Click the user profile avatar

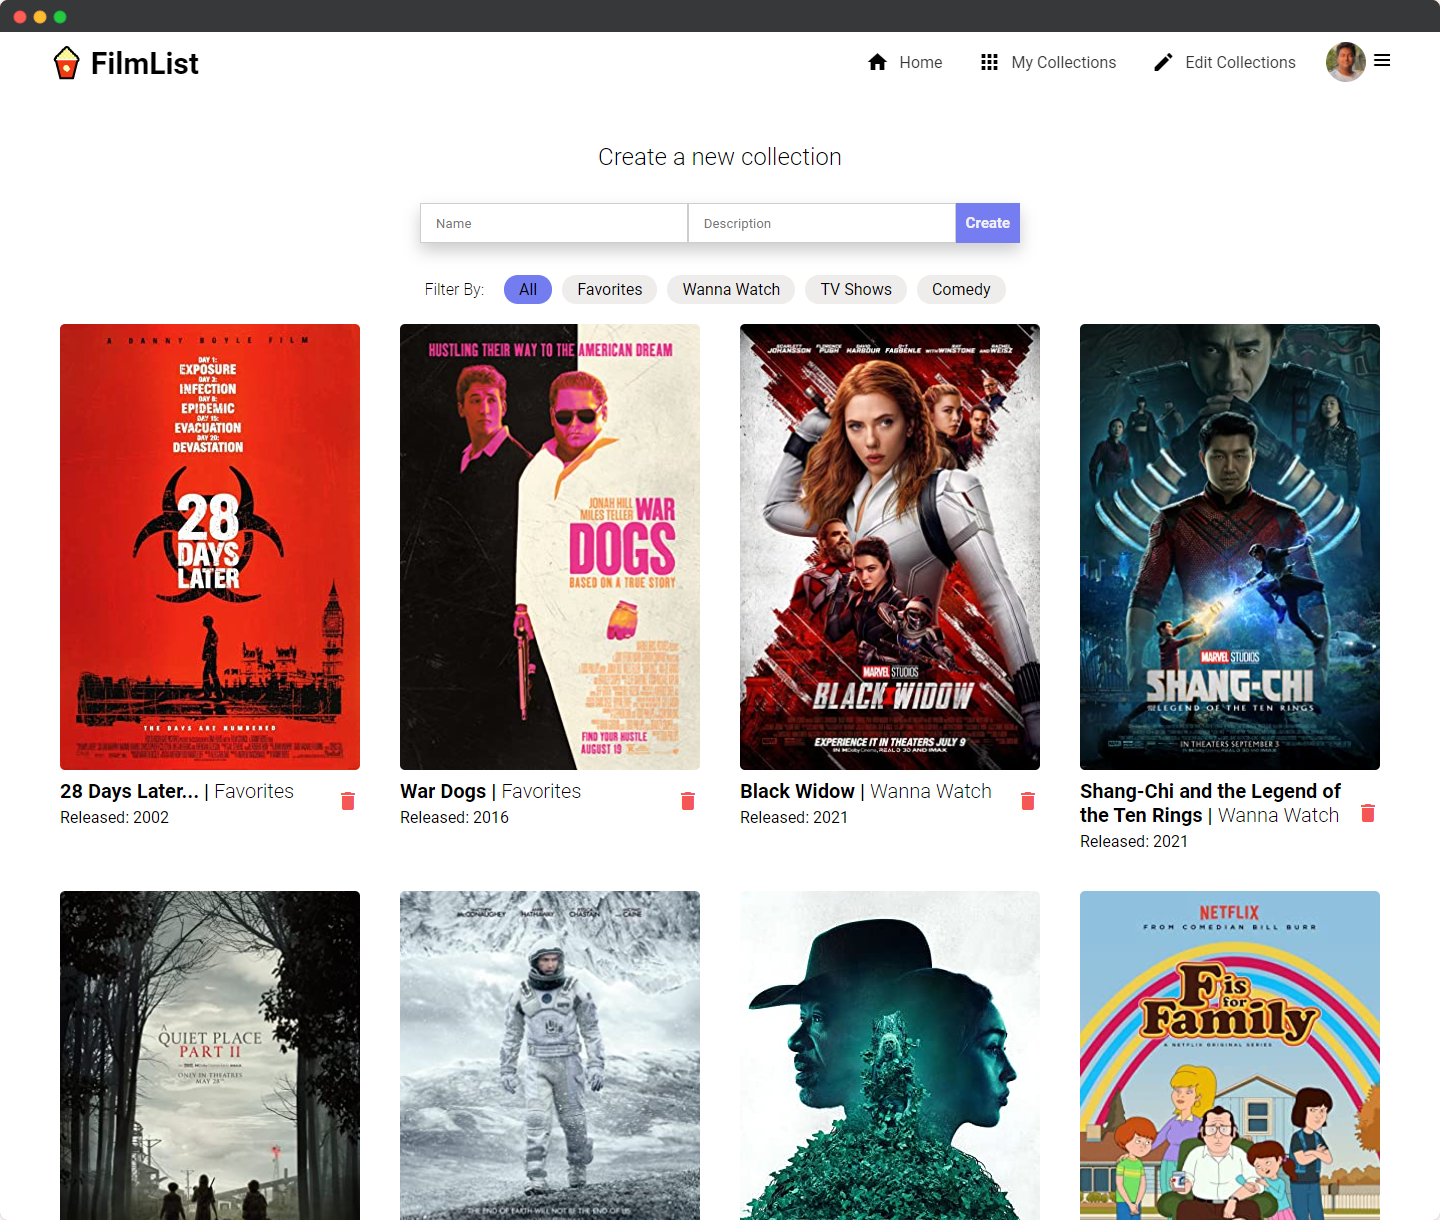[x=1345, y=62]
